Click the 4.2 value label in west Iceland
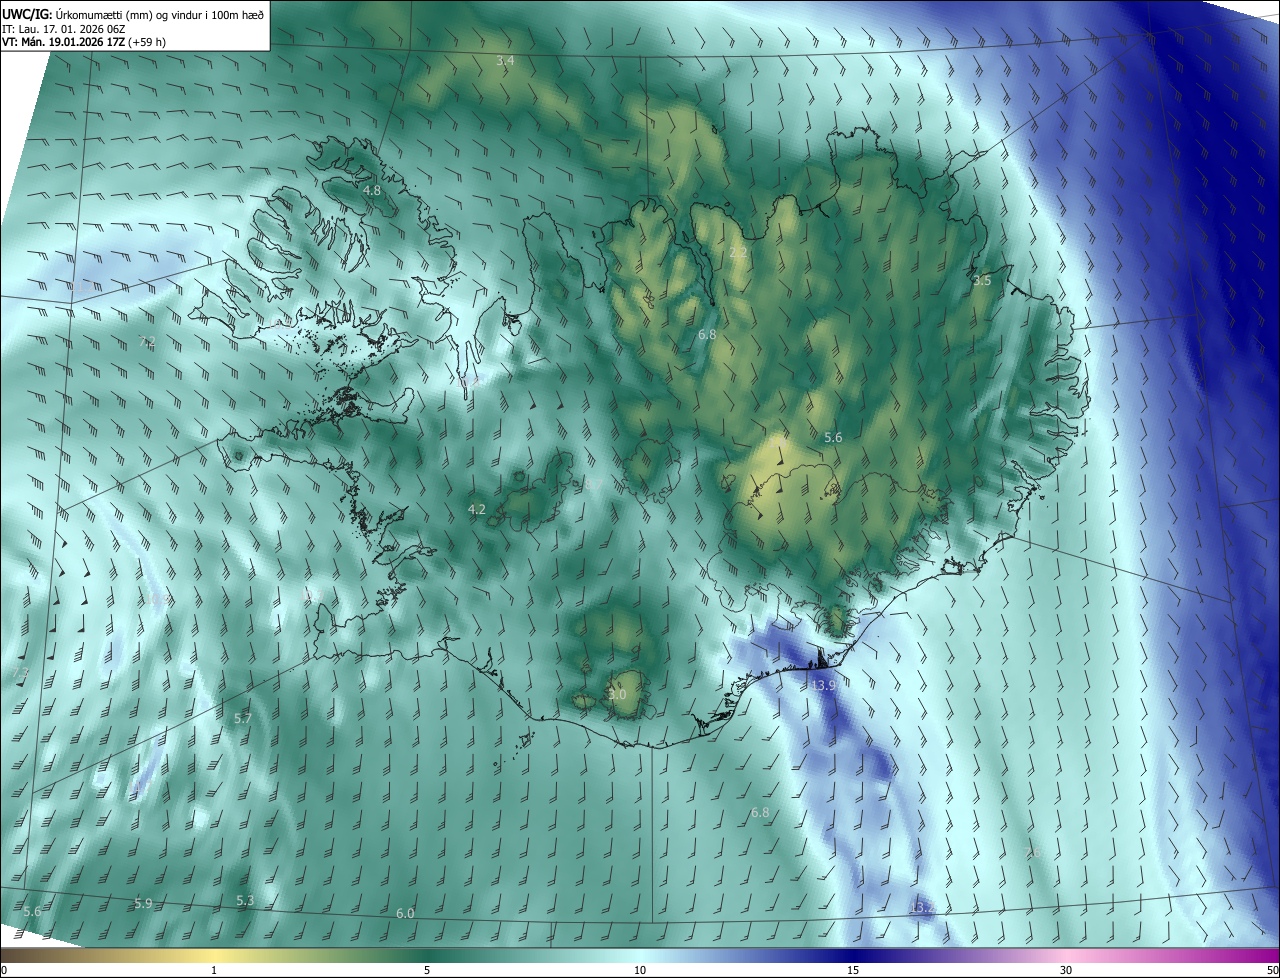The height and width of the screenshot is (978, 1280). 477,510
